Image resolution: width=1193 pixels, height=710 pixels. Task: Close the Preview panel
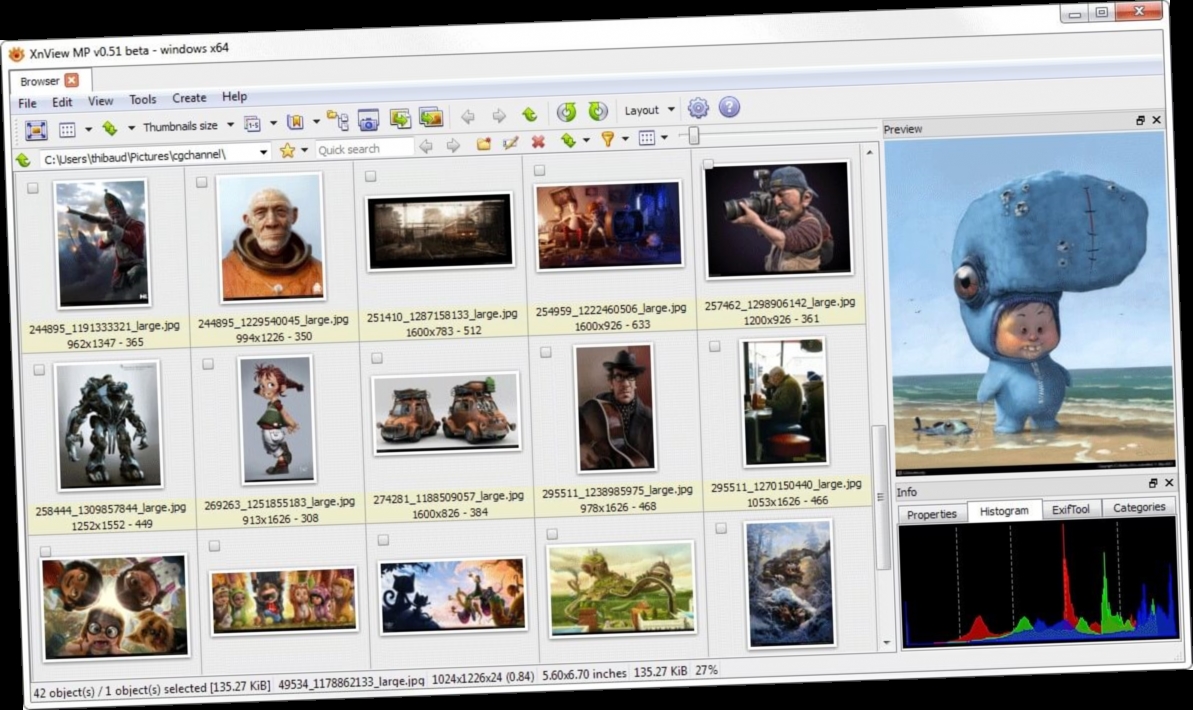tap(1156, 119)
